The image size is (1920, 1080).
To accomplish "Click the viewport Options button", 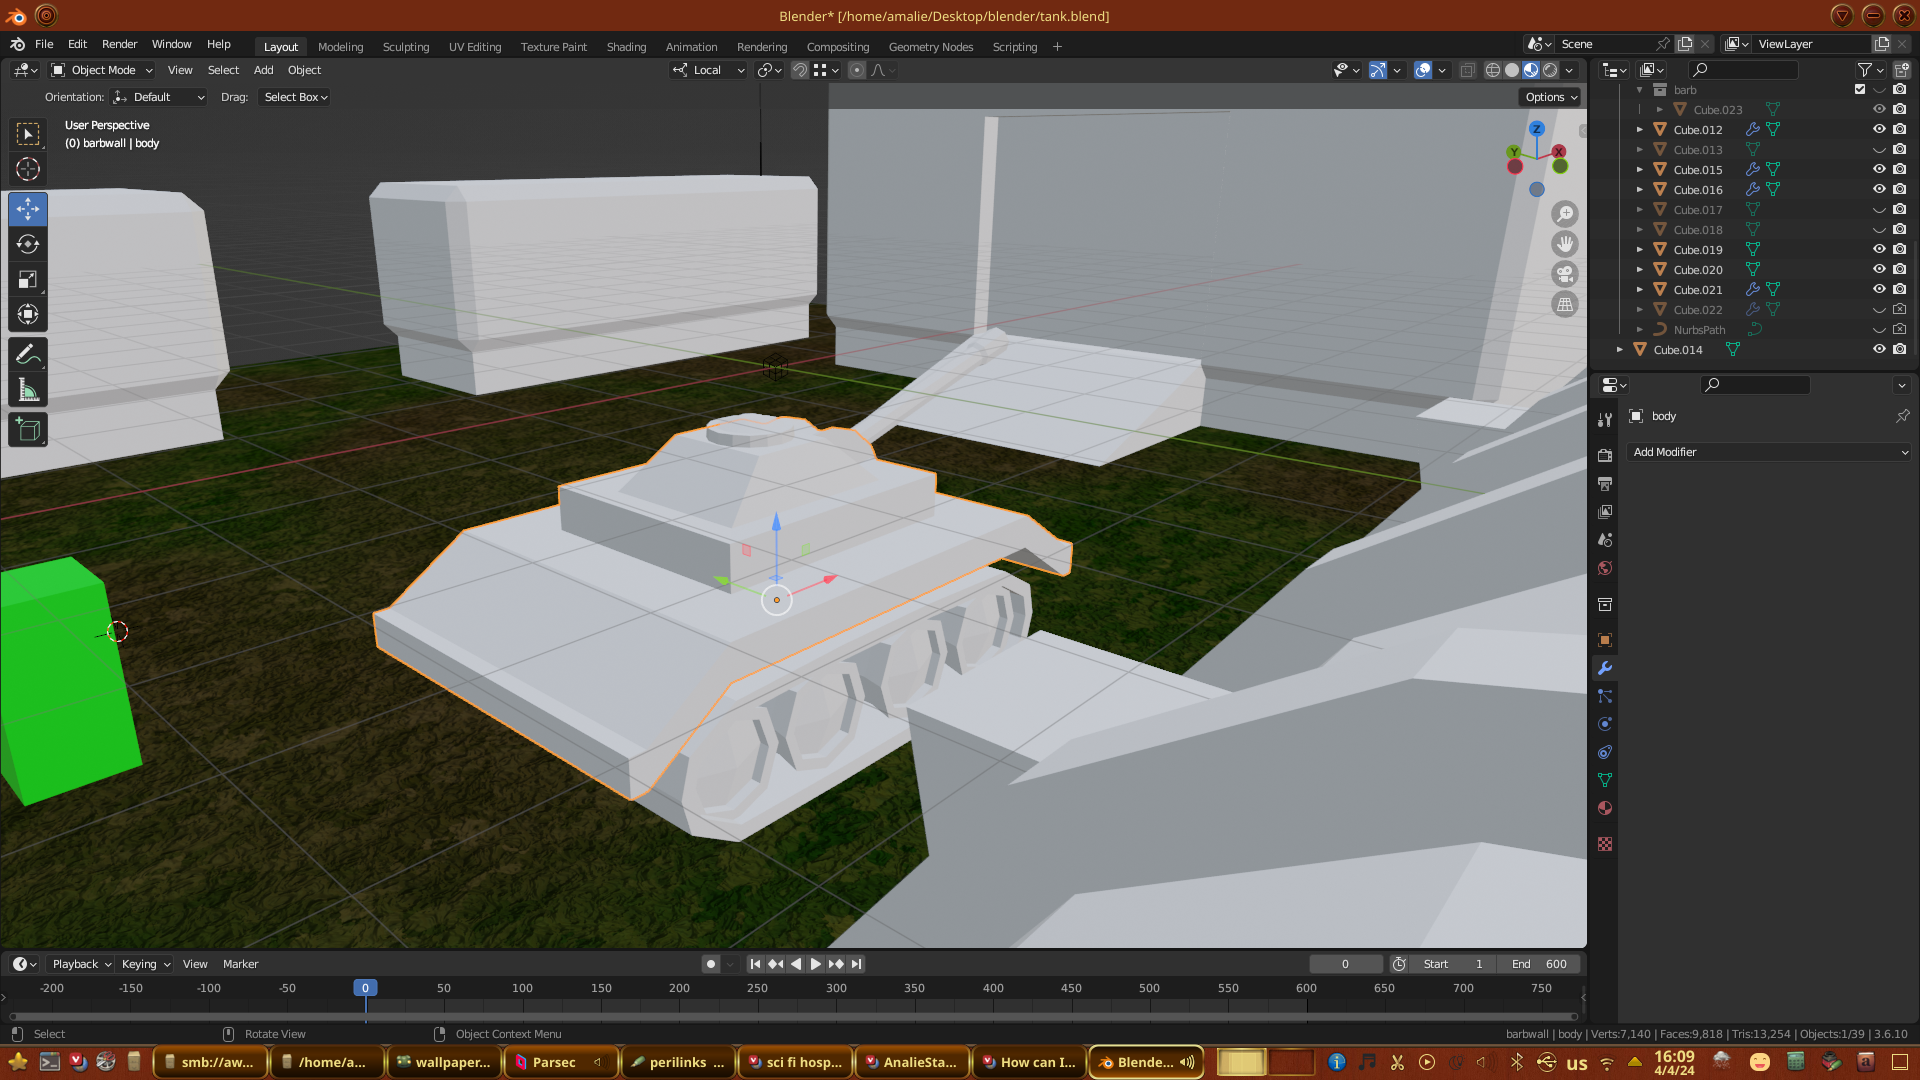I will tap(1551, 97).
